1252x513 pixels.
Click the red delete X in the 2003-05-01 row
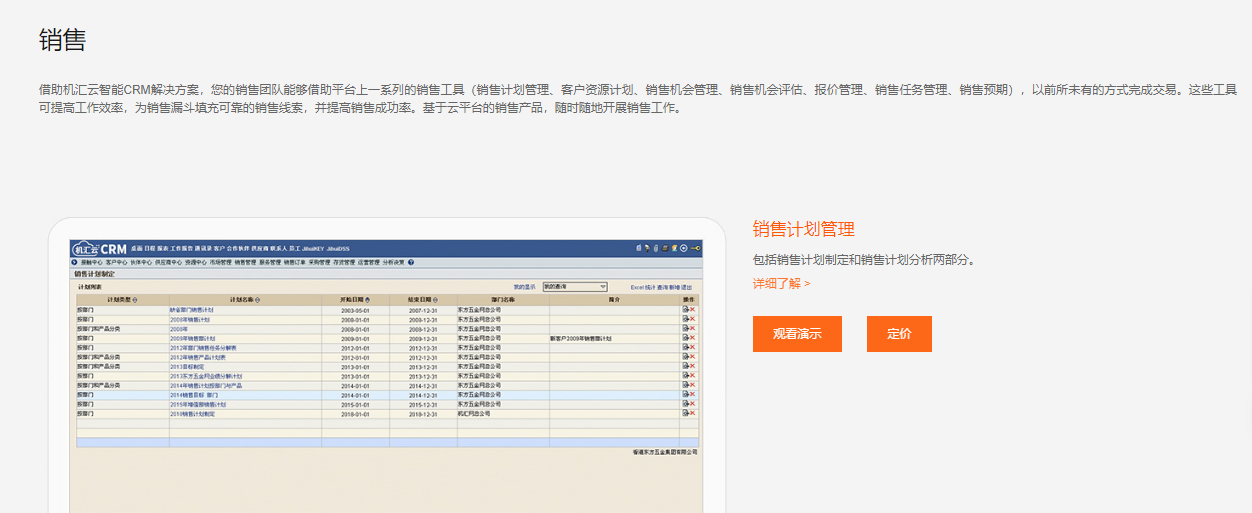pos(693,310)
